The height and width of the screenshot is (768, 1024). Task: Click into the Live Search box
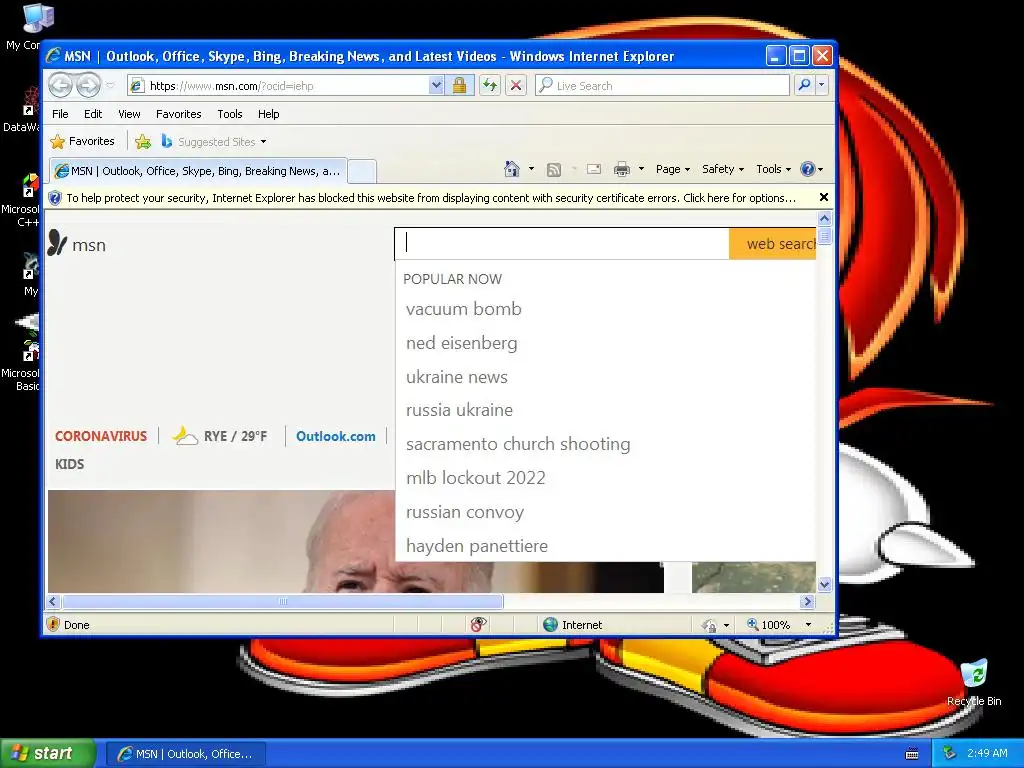(662, 86)
